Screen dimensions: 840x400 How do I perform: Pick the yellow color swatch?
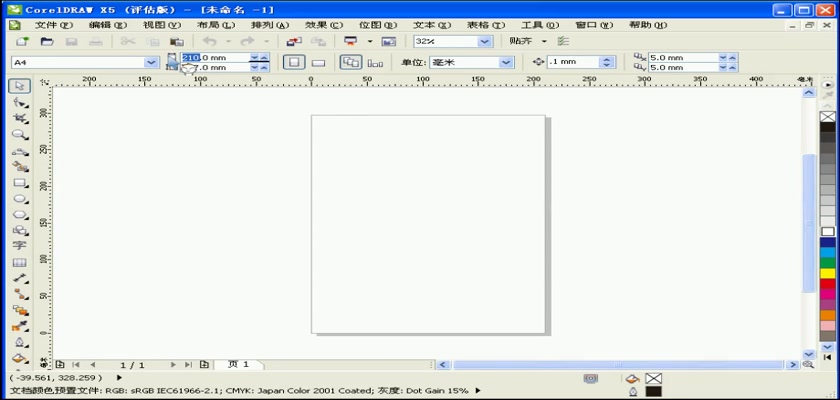tap(828, 274)
